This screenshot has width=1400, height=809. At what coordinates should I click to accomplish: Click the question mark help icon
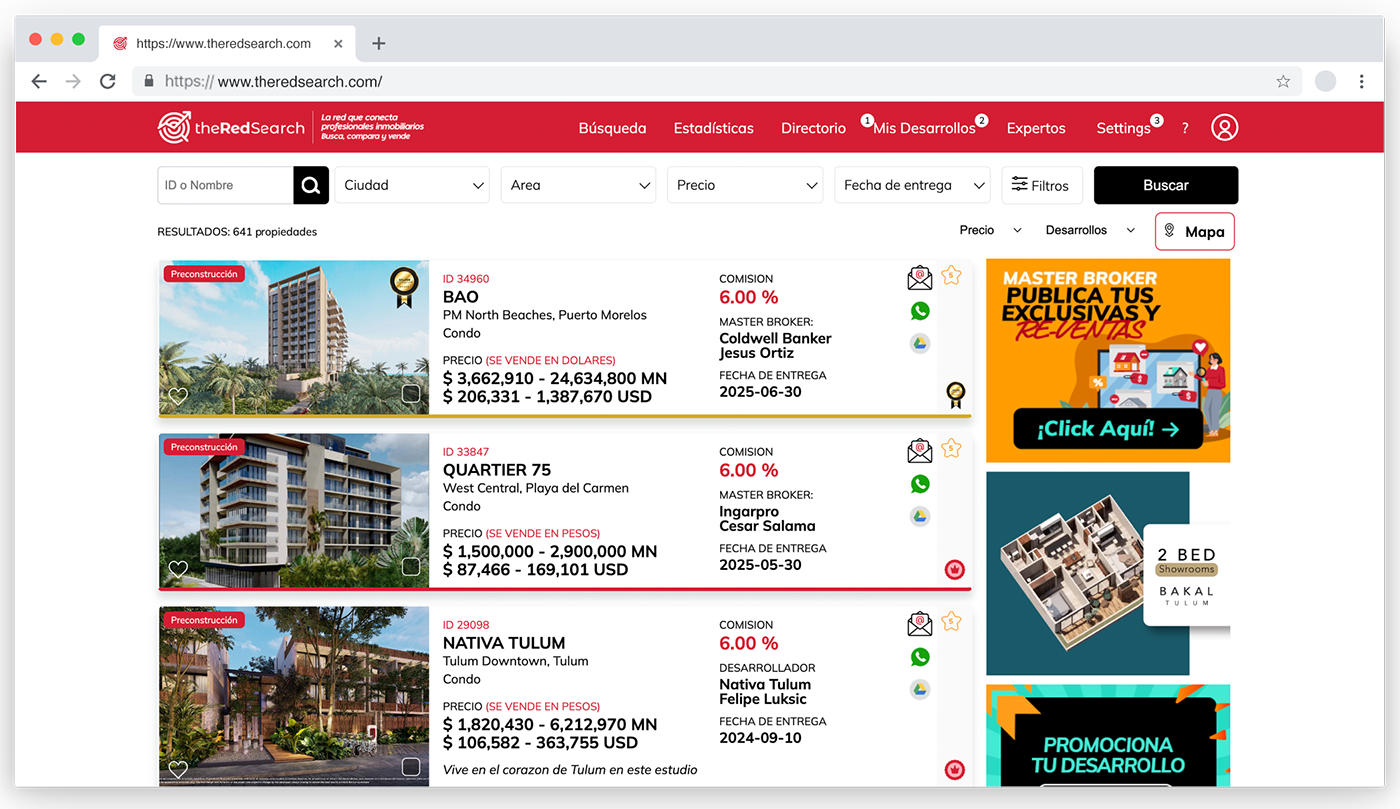tap(1185, 129)
